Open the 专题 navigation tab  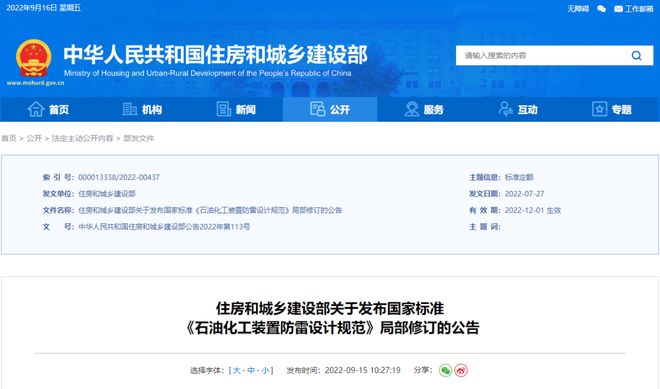[612, 109]
